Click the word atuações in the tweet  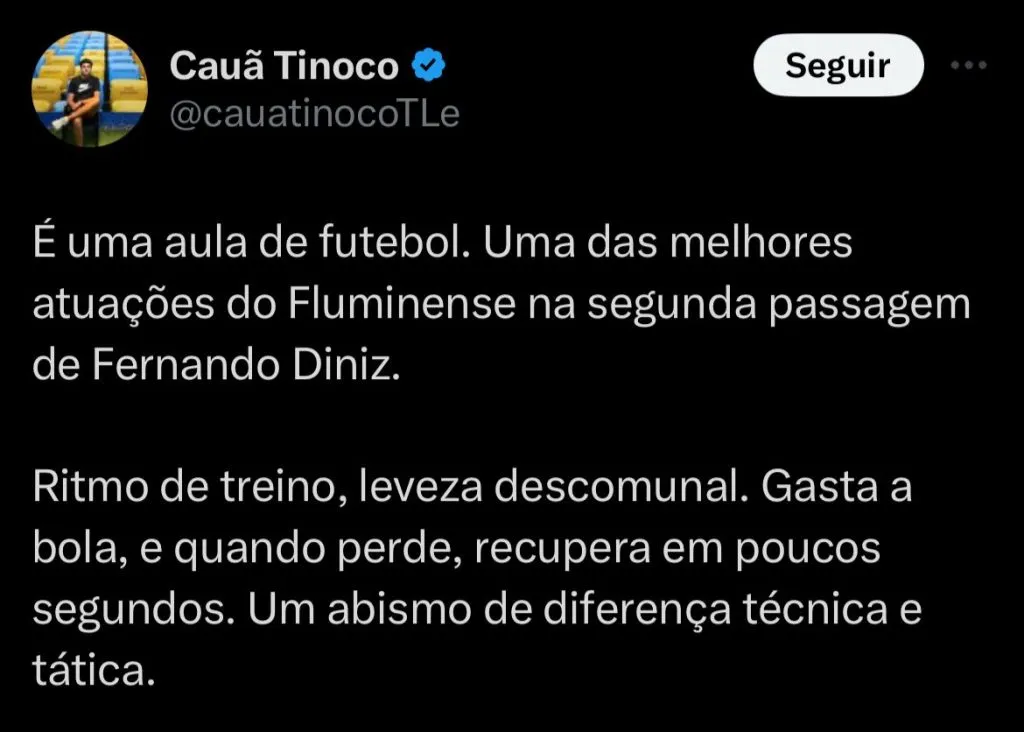pos(123,305)
